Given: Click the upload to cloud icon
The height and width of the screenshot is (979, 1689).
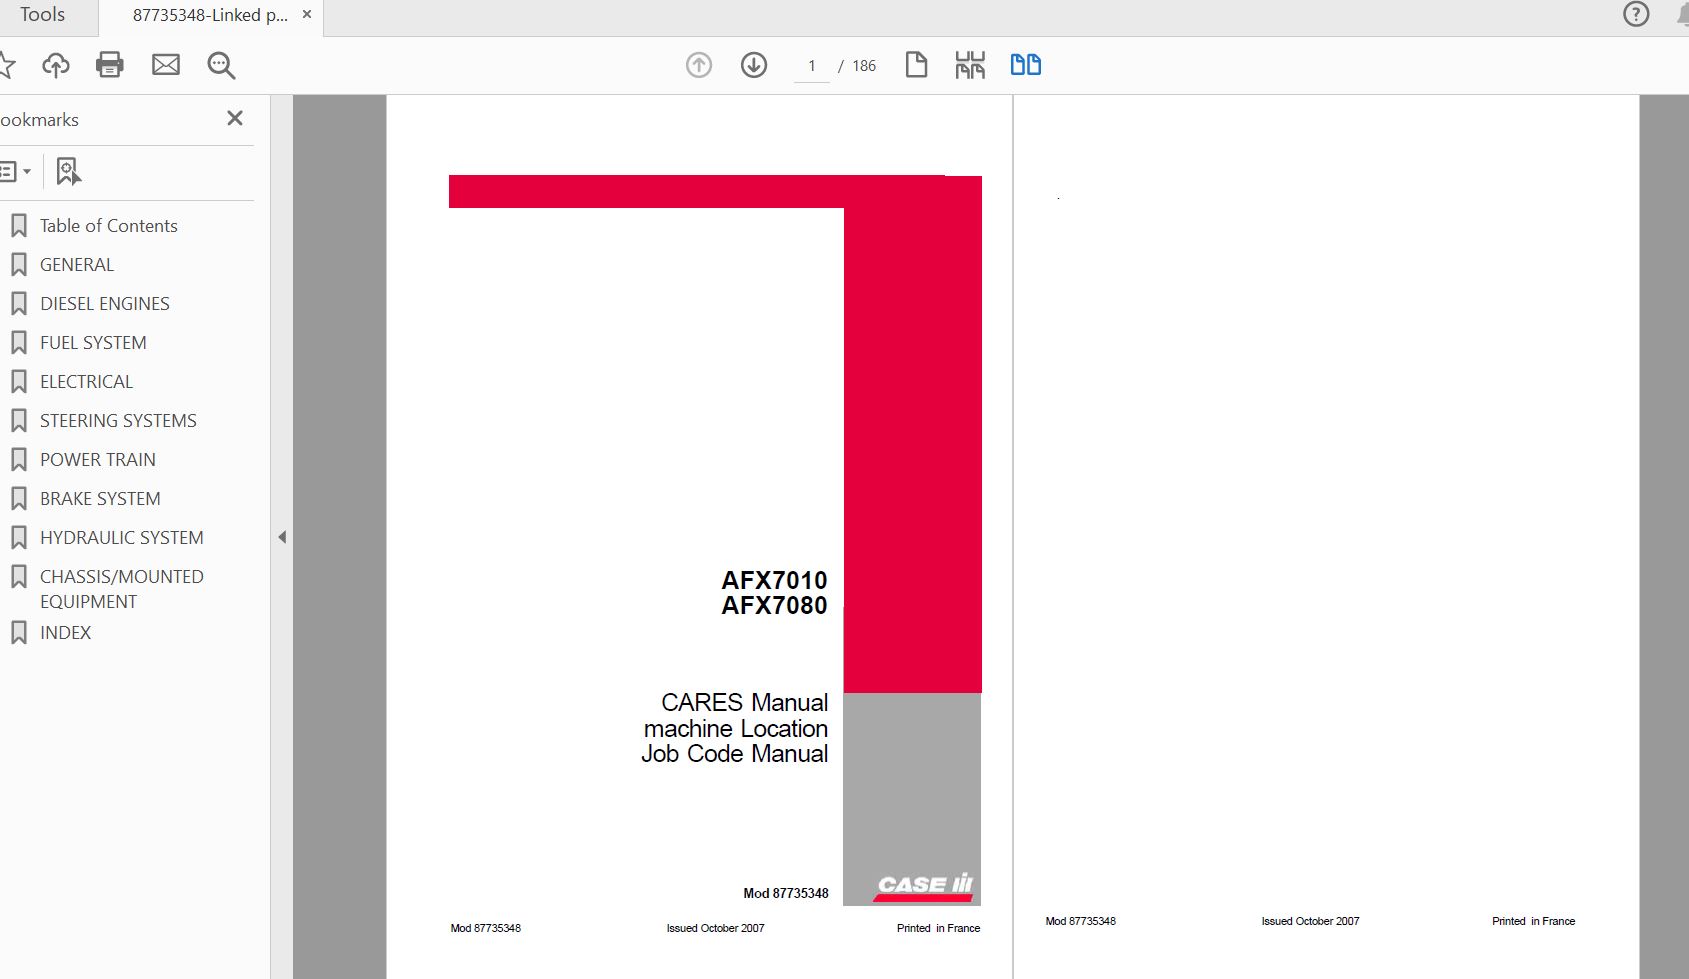Looking at the screenshot, I should pos(56,65).
